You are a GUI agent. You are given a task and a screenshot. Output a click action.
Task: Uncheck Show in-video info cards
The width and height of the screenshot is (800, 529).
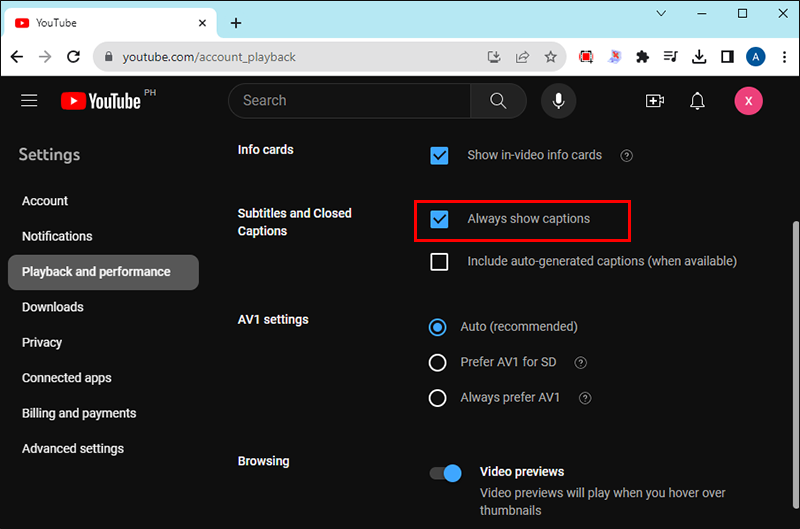coord(439,156)
